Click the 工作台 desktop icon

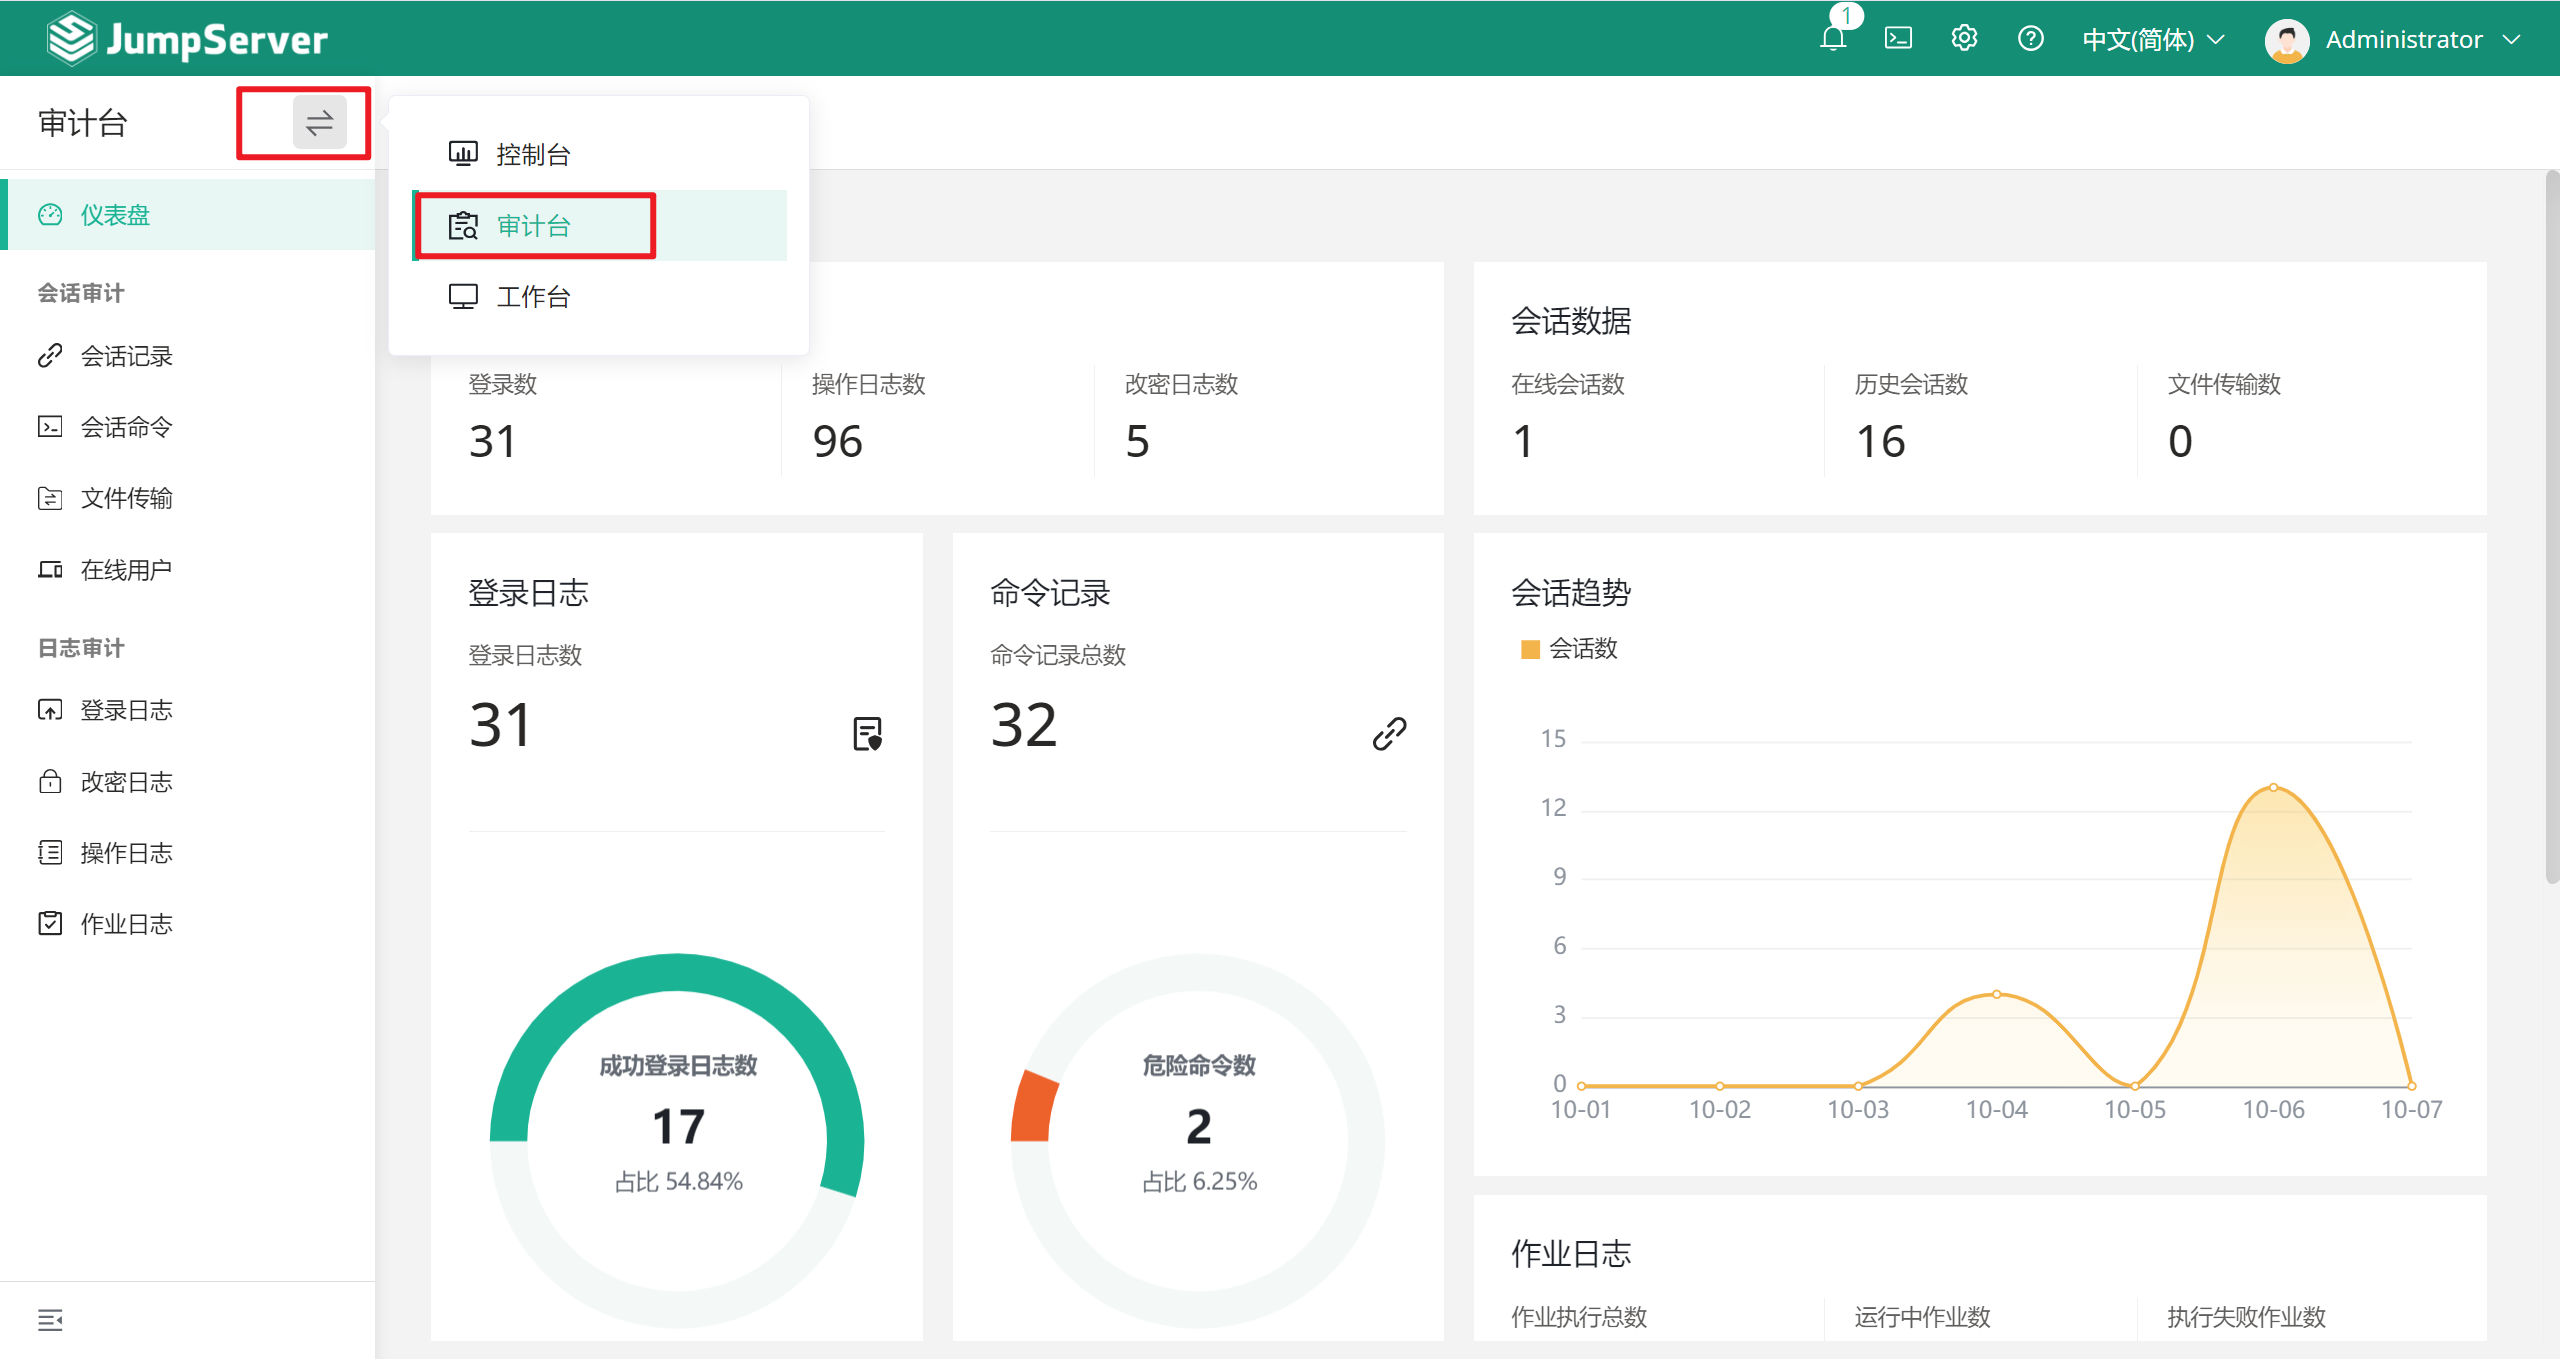(463, 297)
